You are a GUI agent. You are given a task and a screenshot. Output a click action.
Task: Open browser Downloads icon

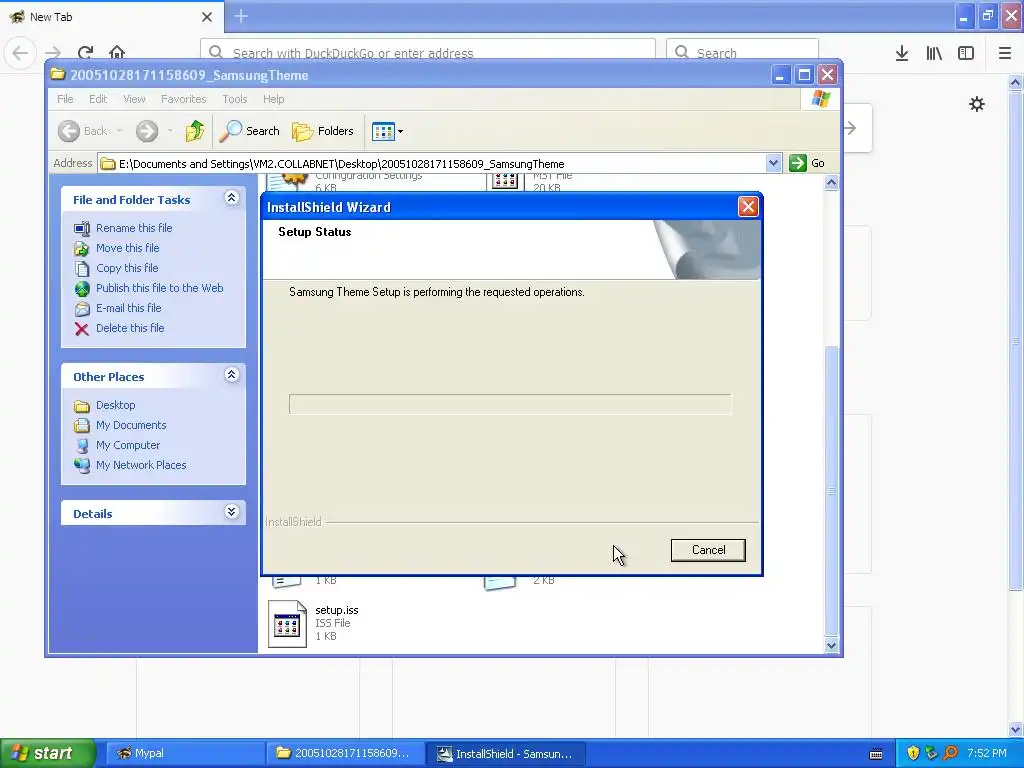point(902,53)
